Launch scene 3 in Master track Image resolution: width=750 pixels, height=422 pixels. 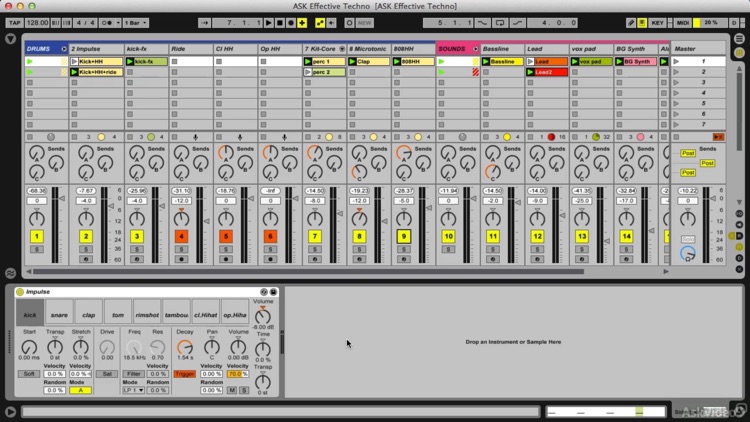pyautogui.click(x=676, y=82)
